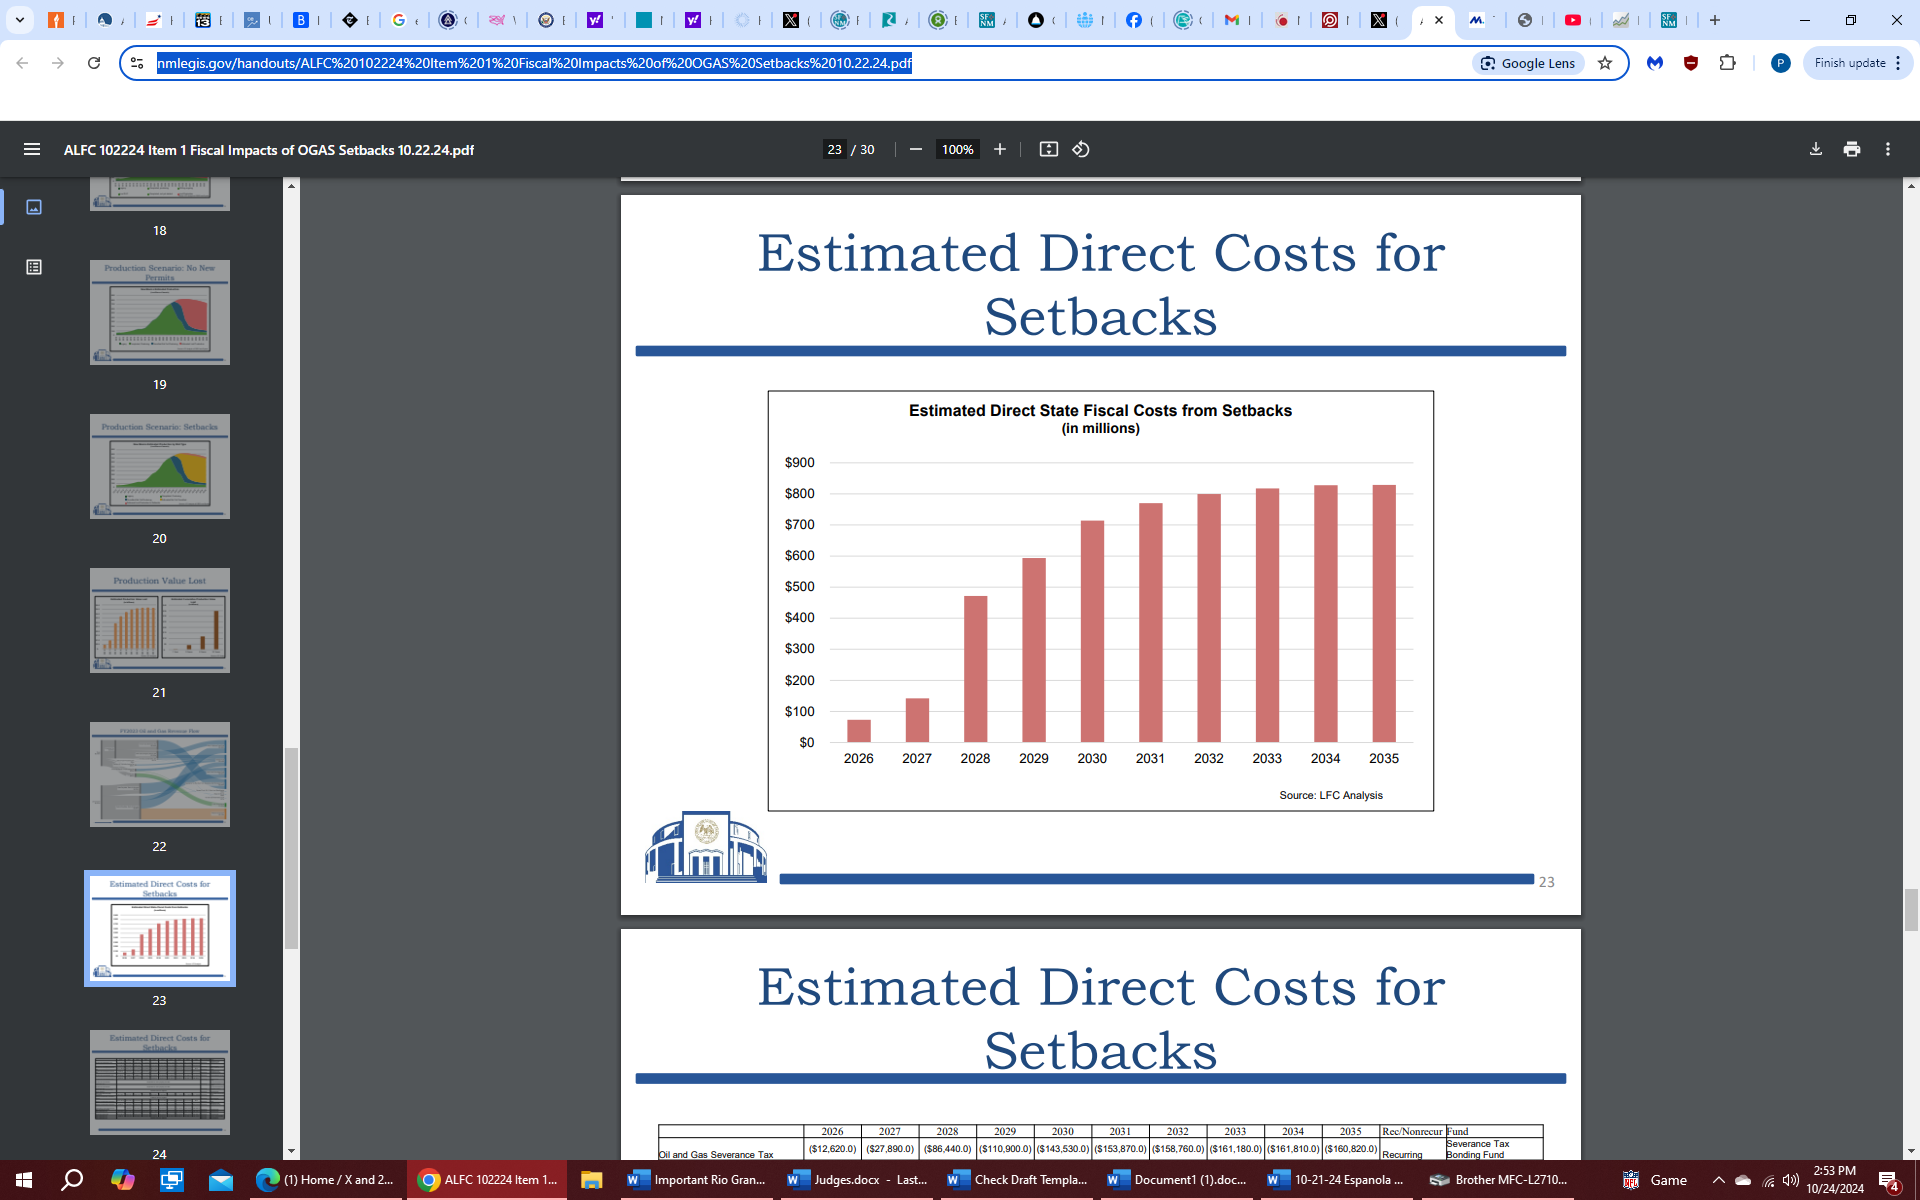Screen dimensions: 1920x1200
Task: Switch sidebar to document outline view
Action: [x=34, y=267]
